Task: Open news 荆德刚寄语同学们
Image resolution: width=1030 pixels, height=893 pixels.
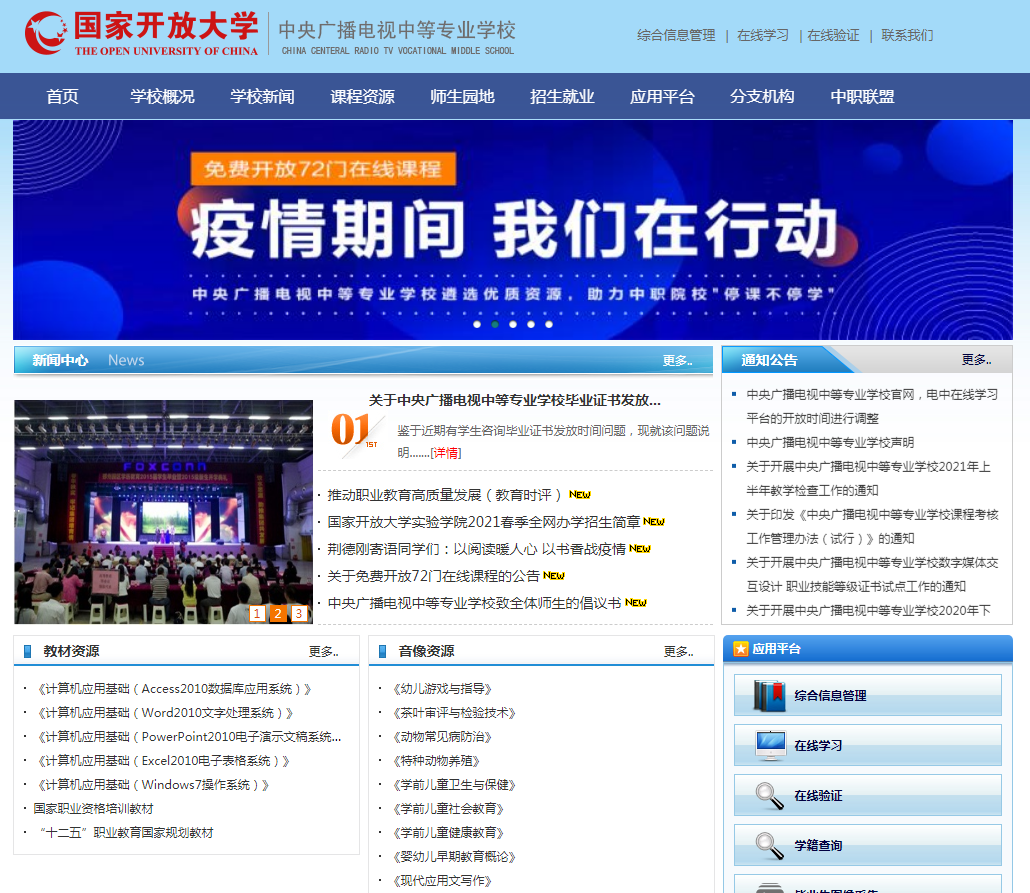Action: [x=476, y=549]
